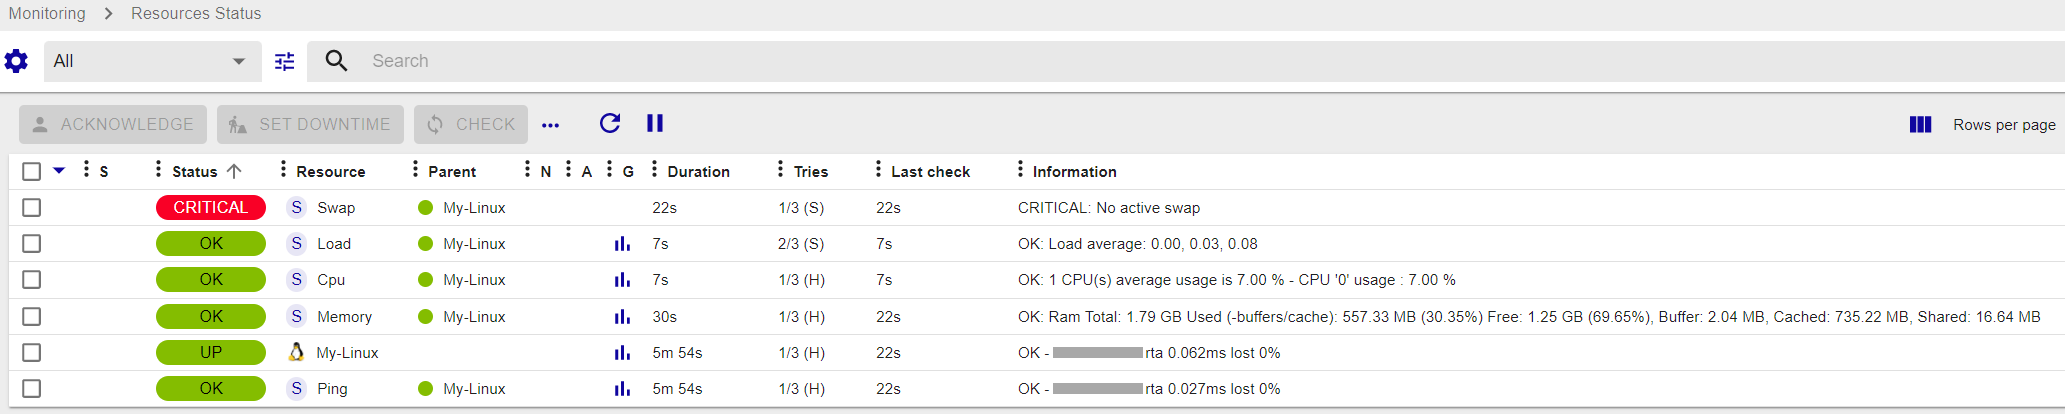The image size is (2065, 414).
Task: Open the column selection icon
Action: point(1920,124)
